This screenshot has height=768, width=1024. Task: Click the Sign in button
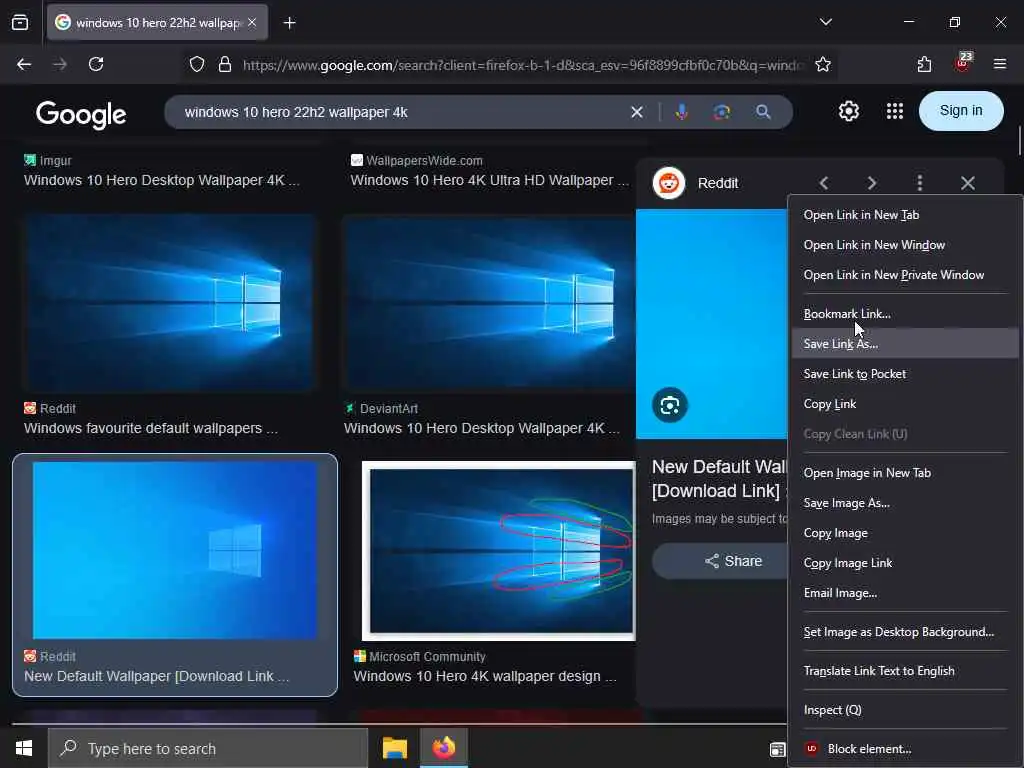[x=961, y=110]
